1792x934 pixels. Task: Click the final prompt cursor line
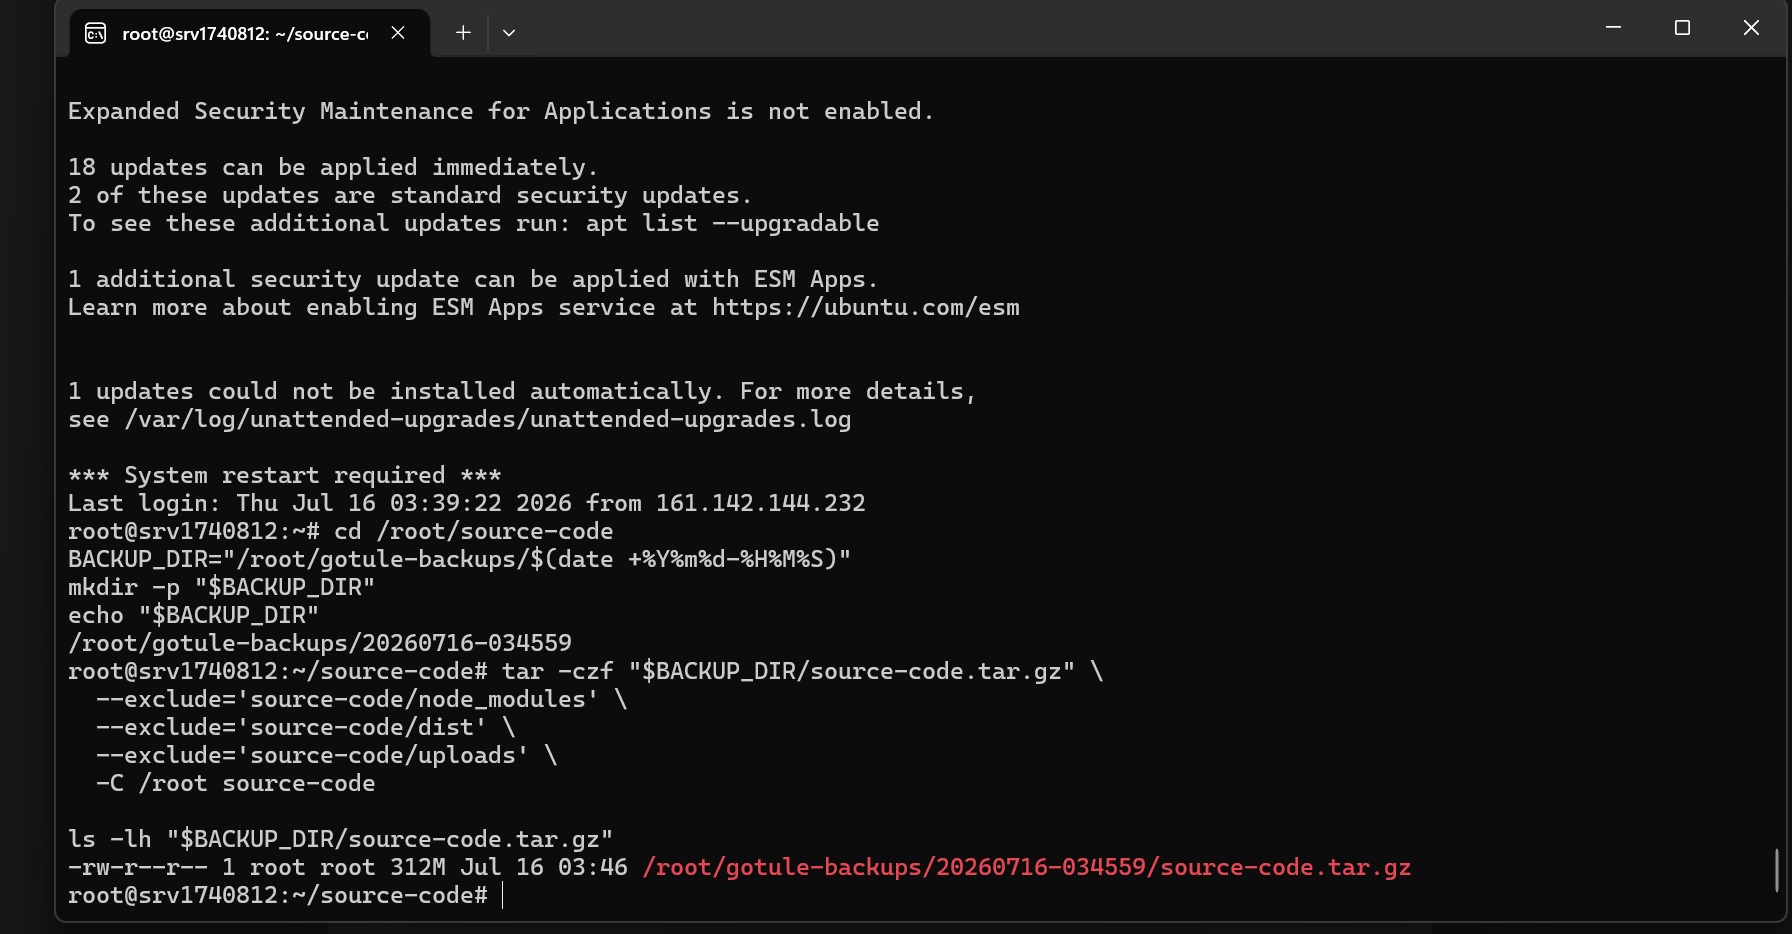tap(285, 895)
